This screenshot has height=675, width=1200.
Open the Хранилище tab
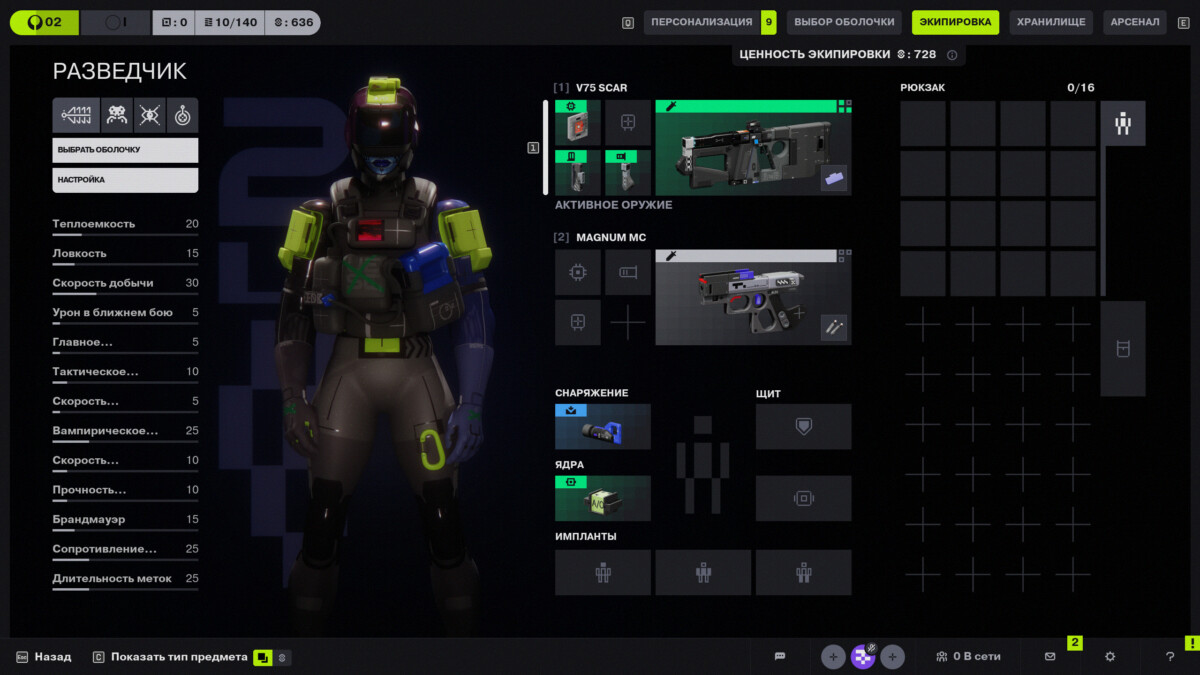click(1051, 22)
